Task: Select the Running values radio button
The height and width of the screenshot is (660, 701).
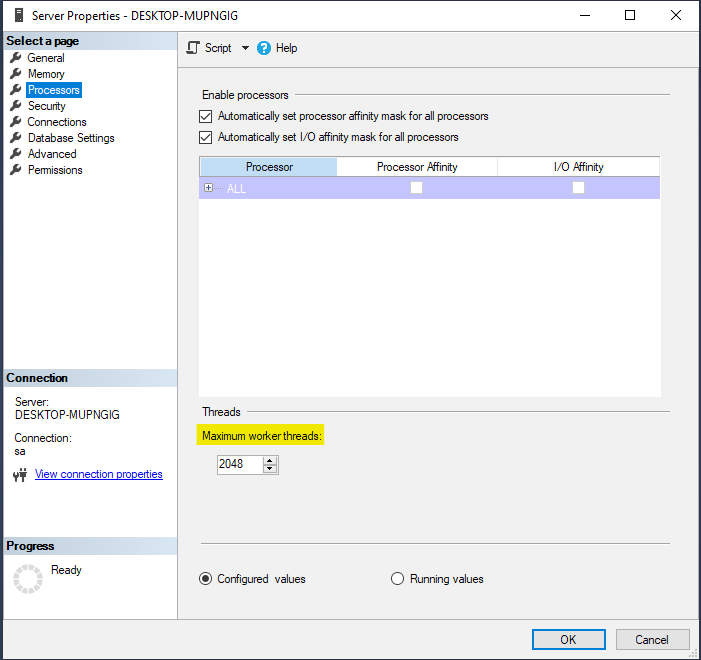Action: click(397, 579)
